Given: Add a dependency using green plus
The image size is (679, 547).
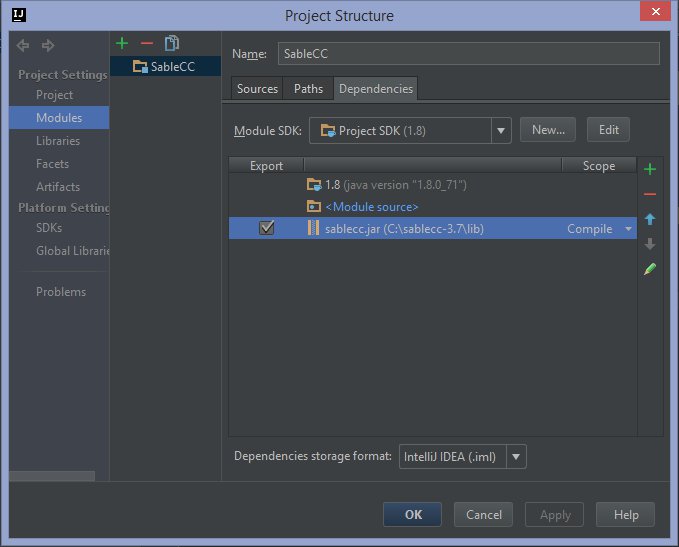Looking at the screenshot, I should pos(650,169).
